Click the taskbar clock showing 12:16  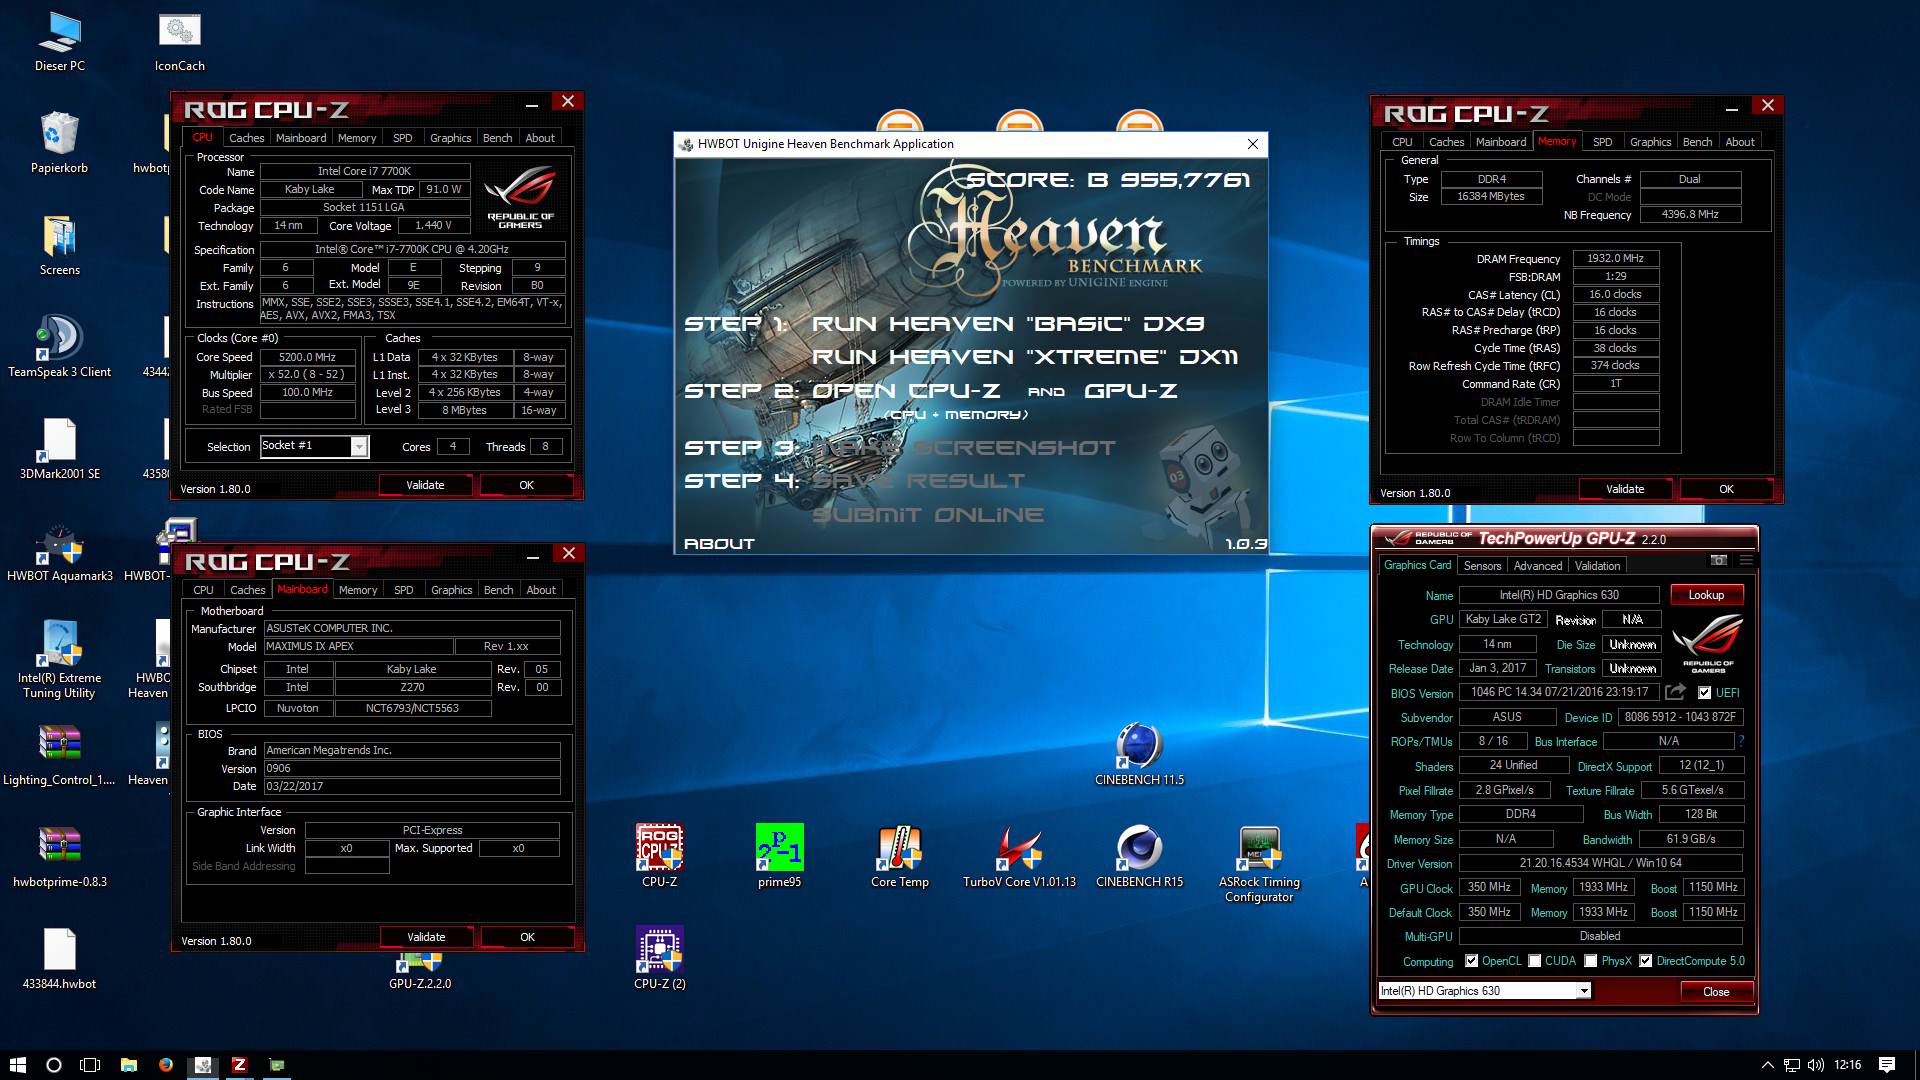pos(1847,1065)
